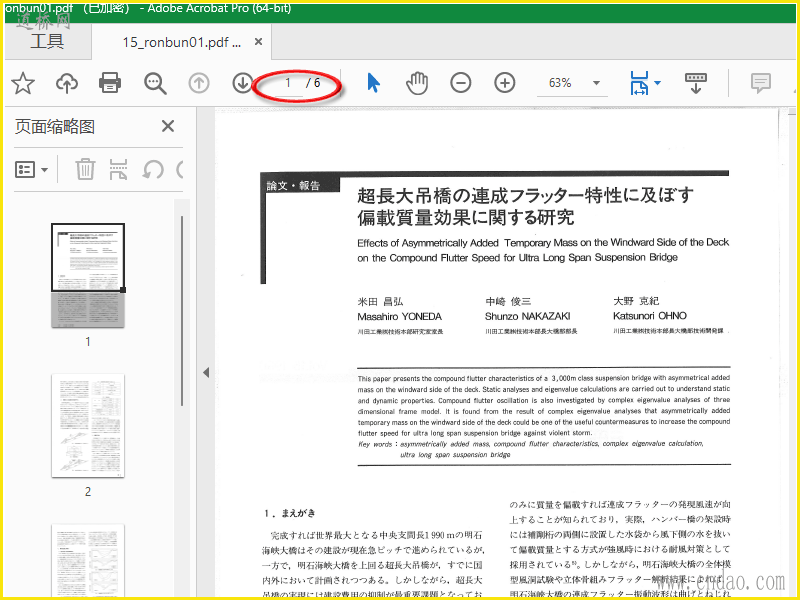Delete selected page with trash icon

(85, 169)
